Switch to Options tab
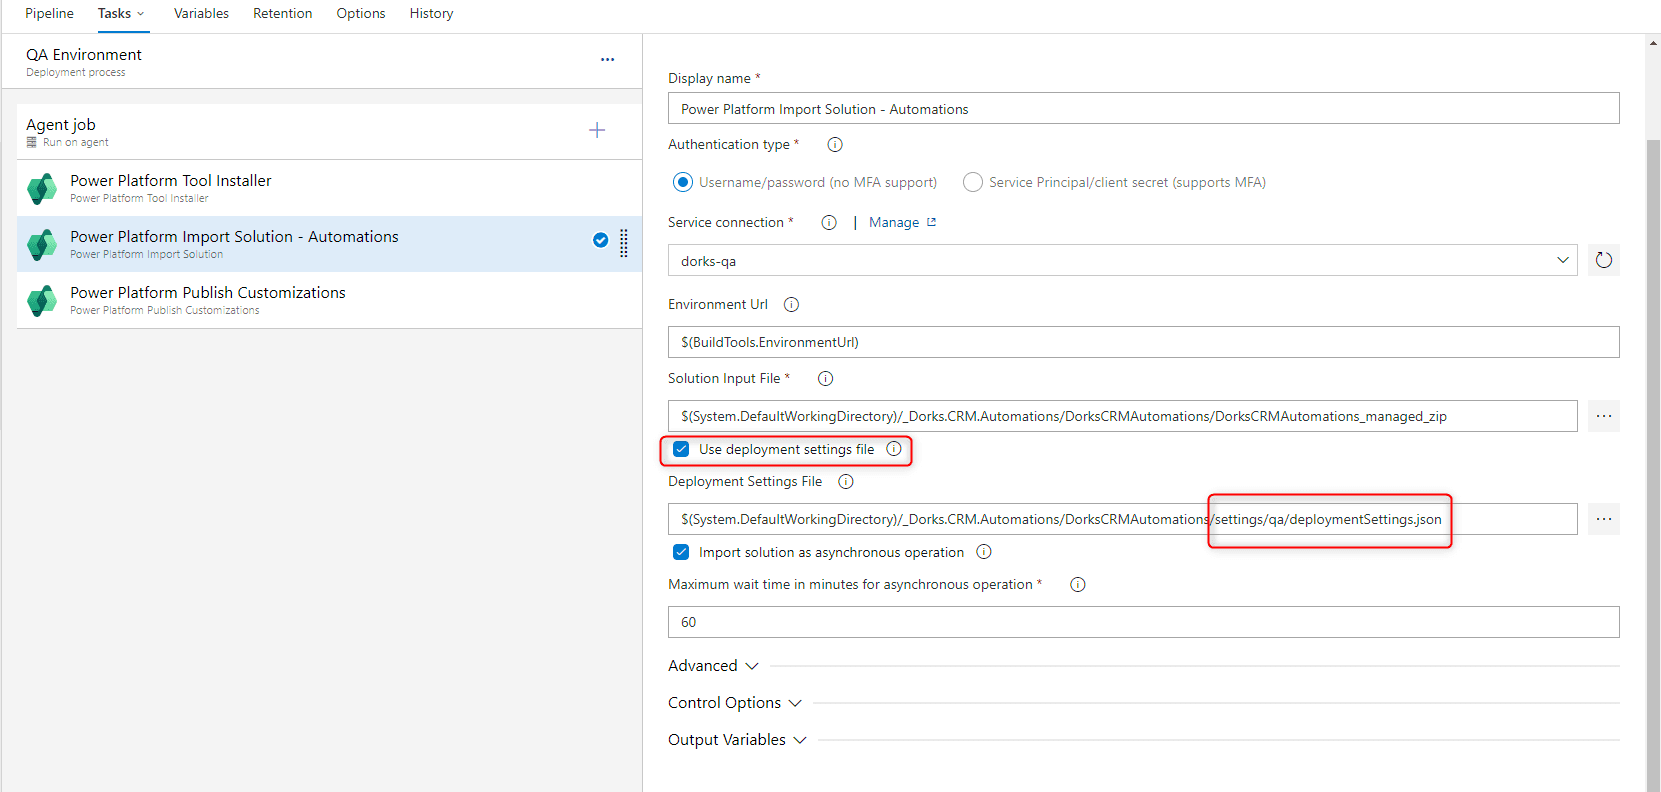The width and height of the screenshot is (1661, 792). coord(361,14)
